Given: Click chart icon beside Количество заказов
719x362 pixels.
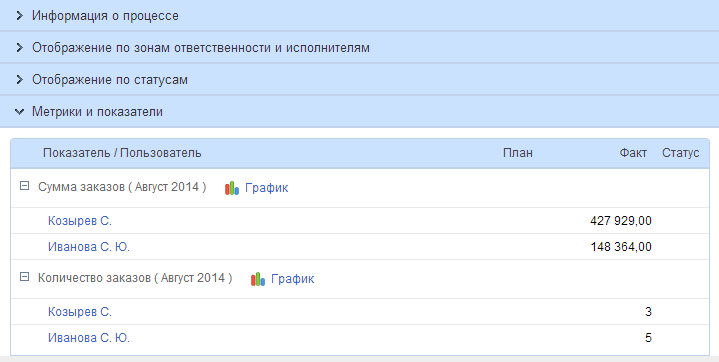Looking at the screenshot, I should (258, 279).
